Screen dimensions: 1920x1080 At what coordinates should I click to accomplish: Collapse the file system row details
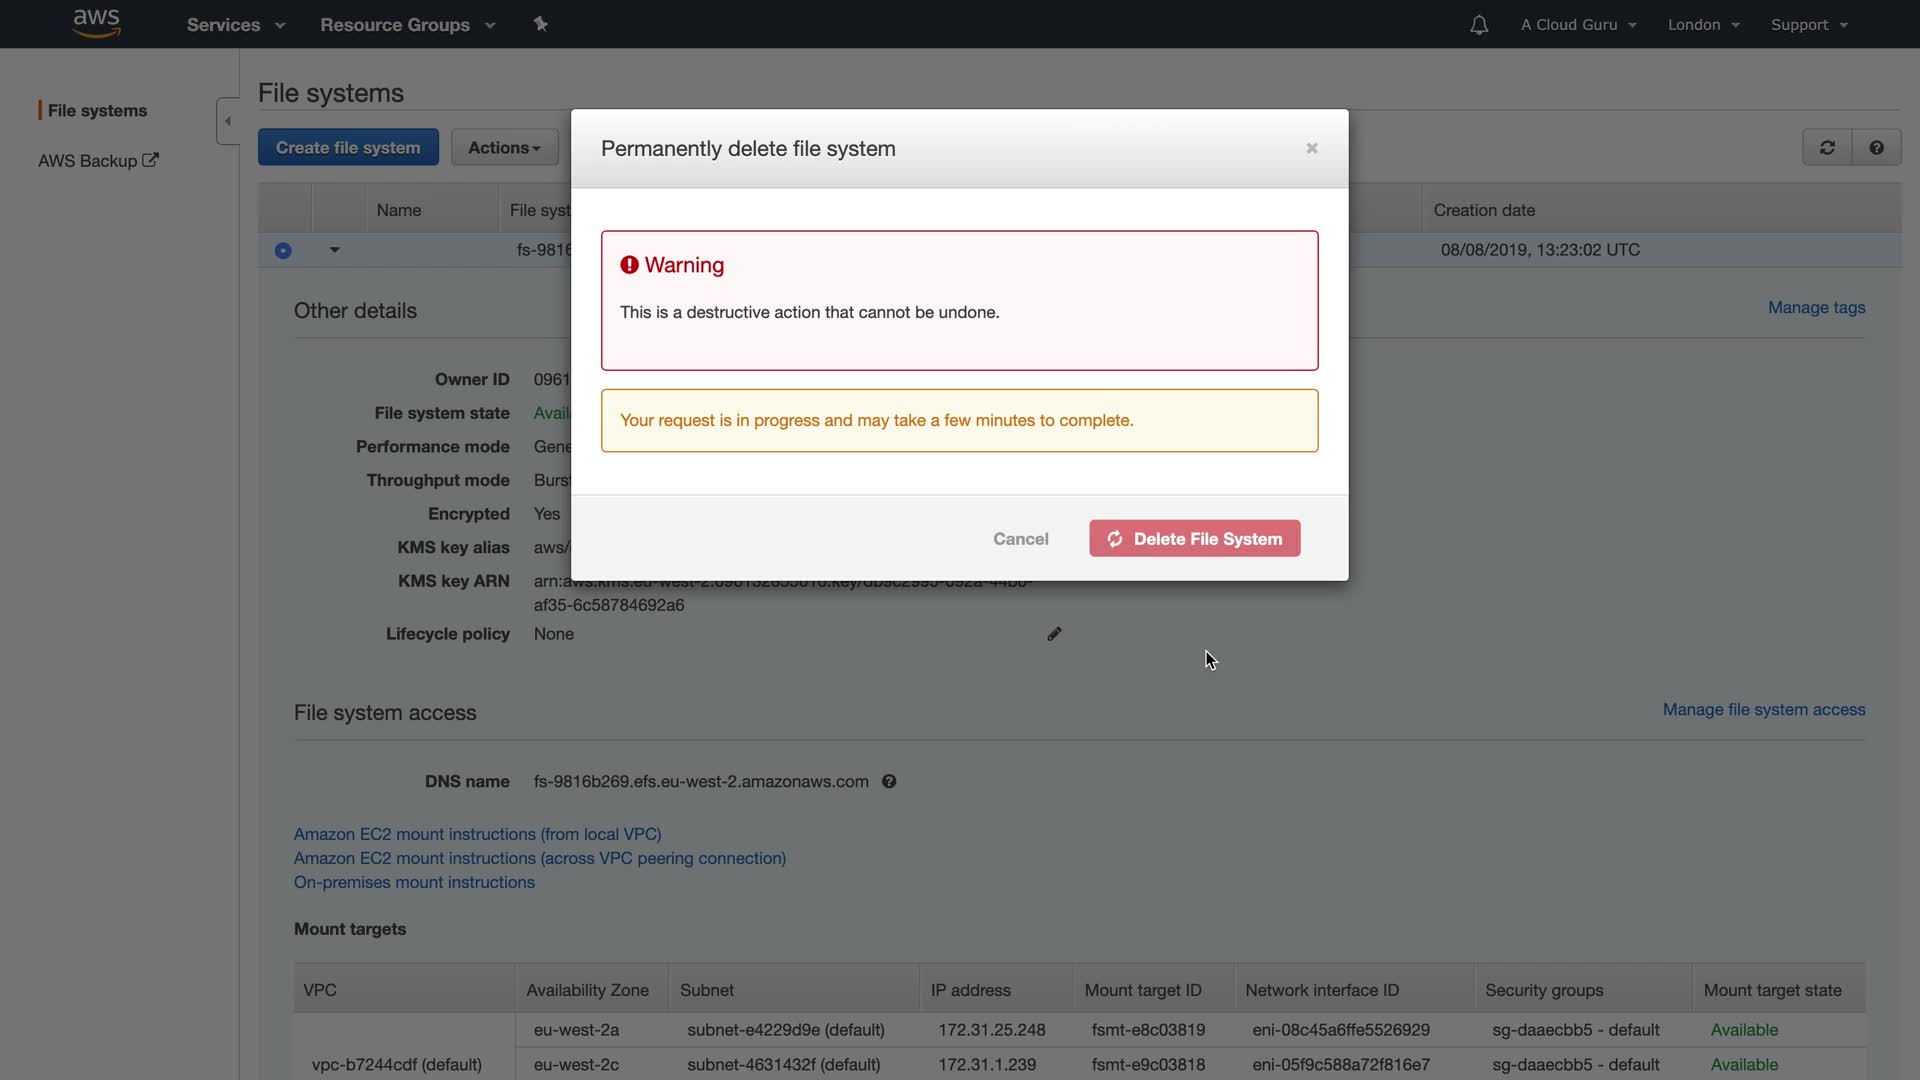click(x=335, y=250)
